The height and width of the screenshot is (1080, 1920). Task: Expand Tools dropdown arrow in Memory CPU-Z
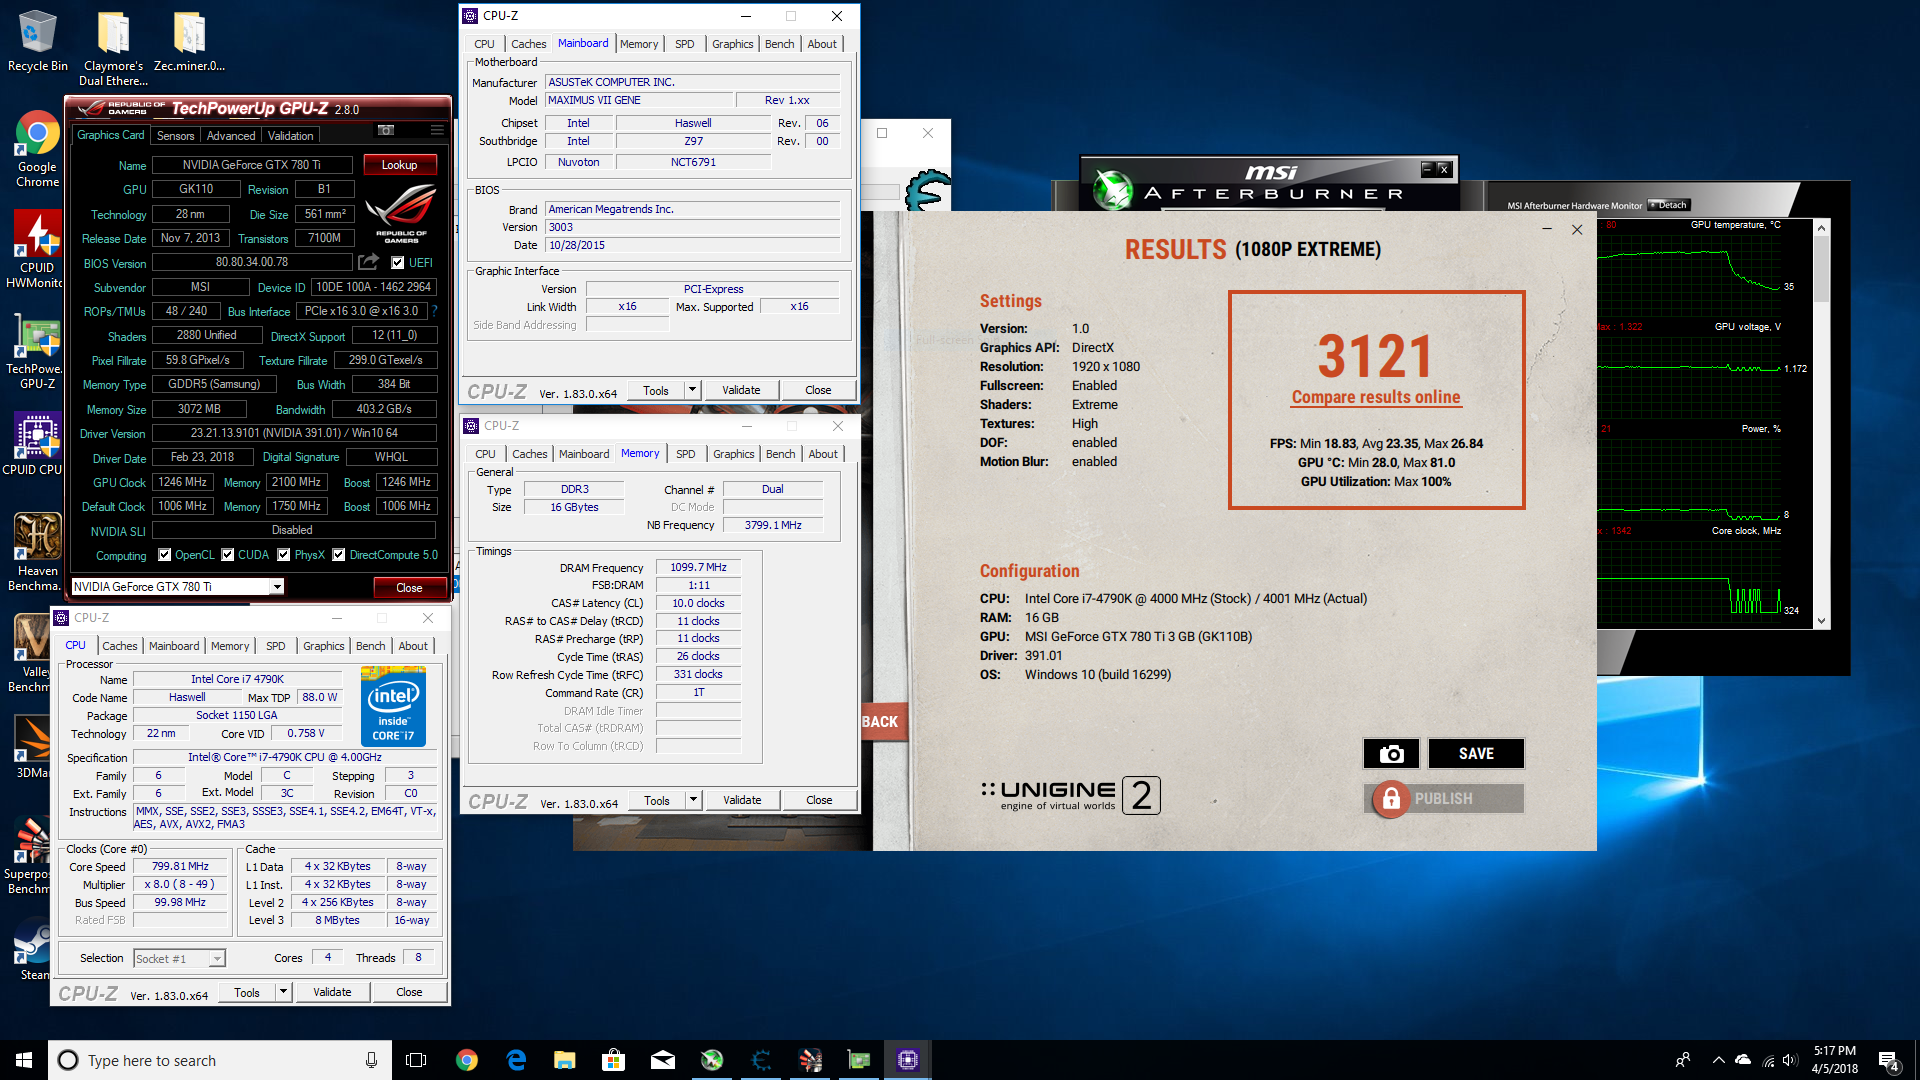[693, 800]
